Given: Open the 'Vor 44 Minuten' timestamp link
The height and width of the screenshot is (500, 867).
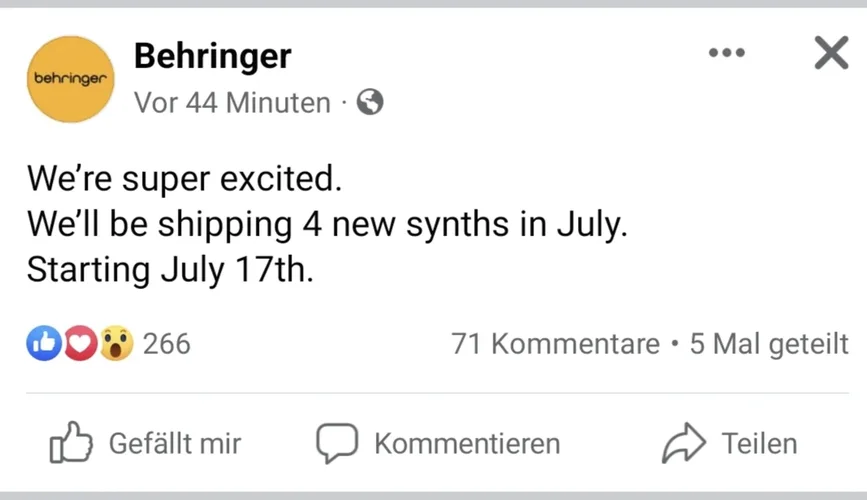Looking at the screenshot, I should [x=232, y=102].
